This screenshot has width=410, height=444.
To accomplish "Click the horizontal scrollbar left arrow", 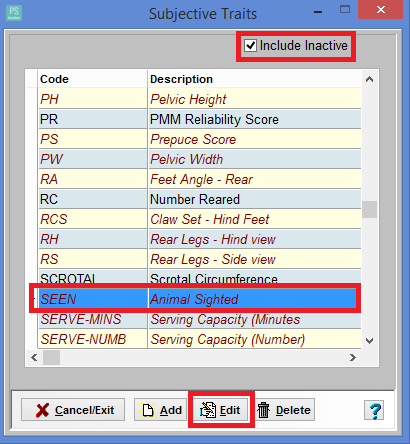I will pos(34,358).
